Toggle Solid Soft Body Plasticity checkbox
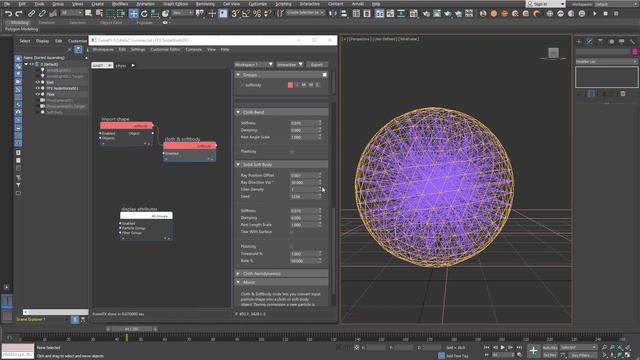 coord(291,247)
